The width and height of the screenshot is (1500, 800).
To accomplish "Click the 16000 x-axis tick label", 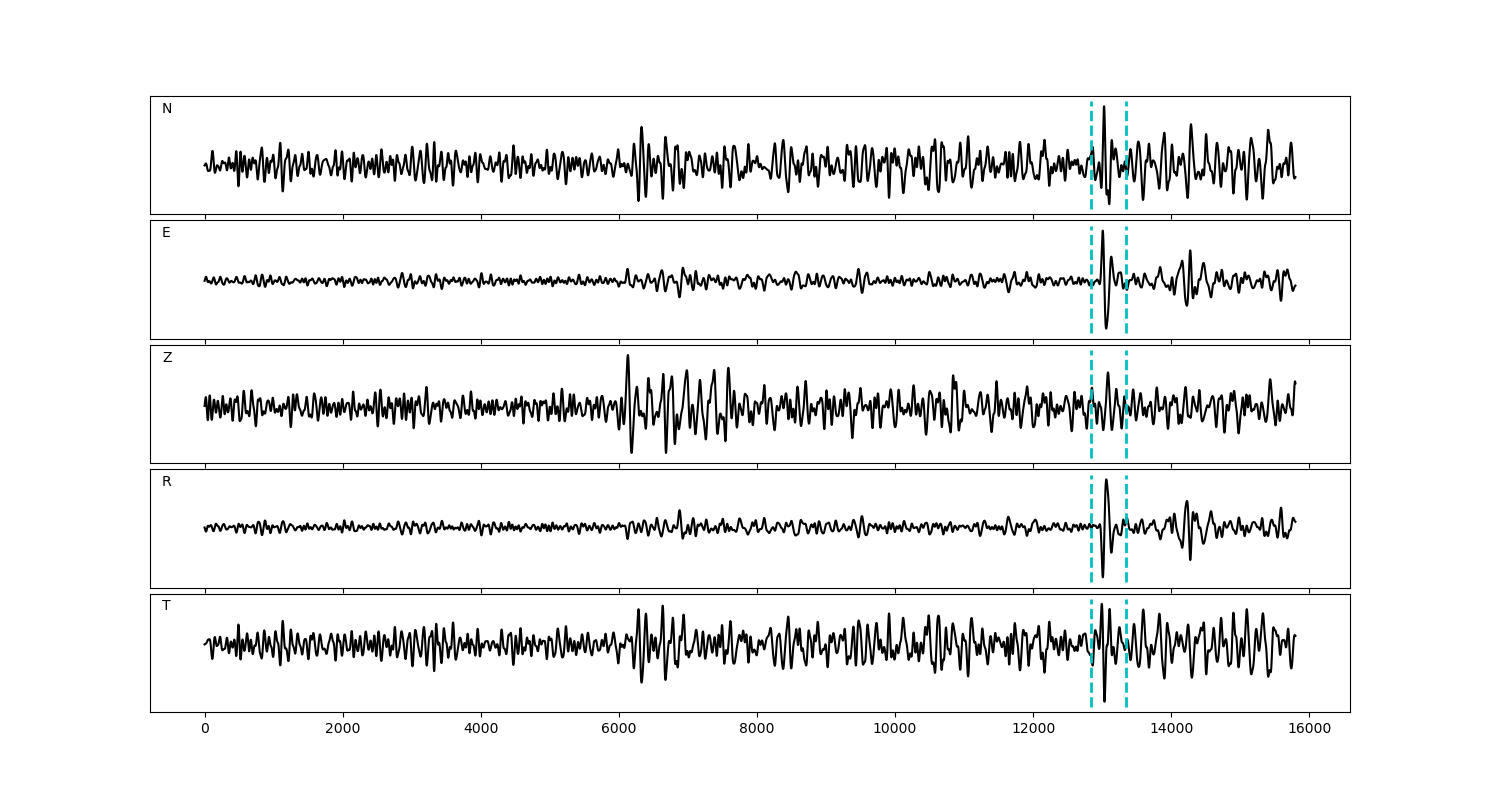I will 1309,730.
